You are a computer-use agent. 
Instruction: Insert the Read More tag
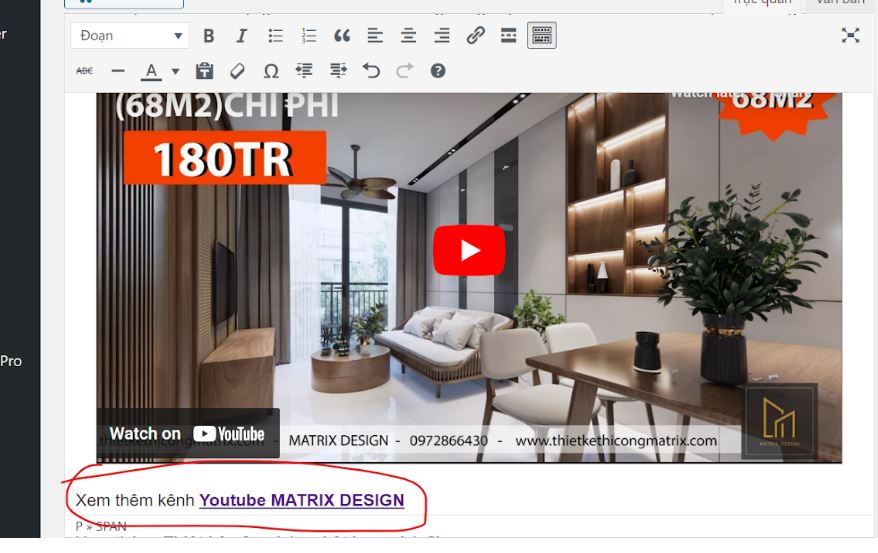point(509,36)
